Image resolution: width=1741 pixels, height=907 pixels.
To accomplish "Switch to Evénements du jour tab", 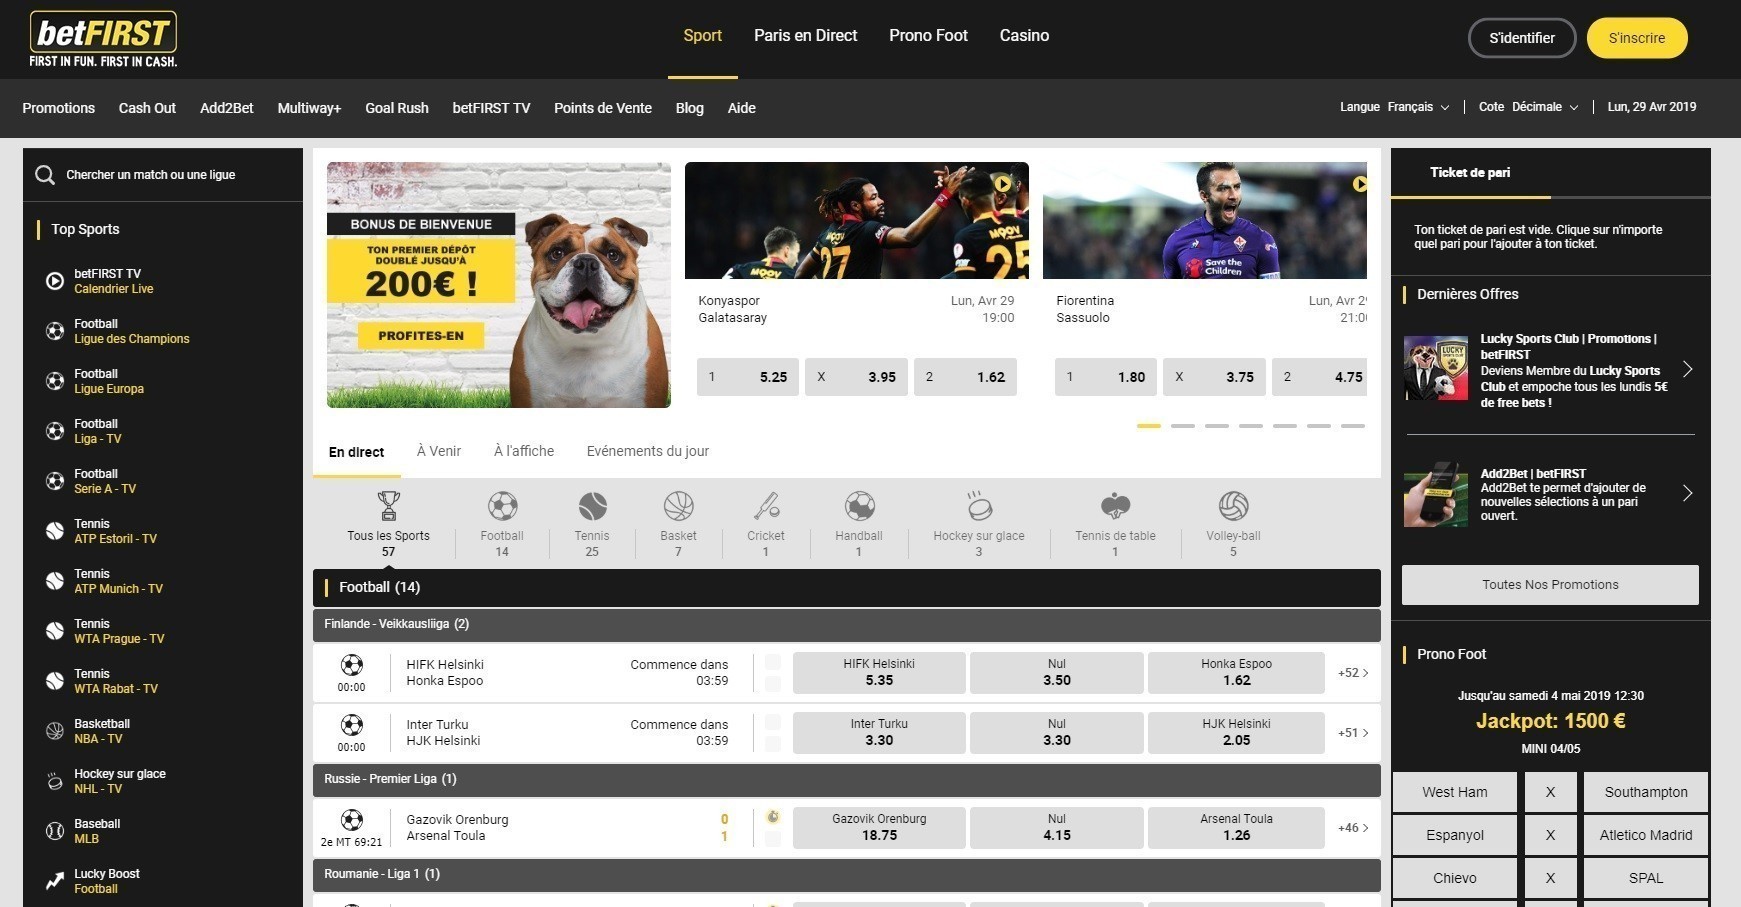I will coord(648,451).
